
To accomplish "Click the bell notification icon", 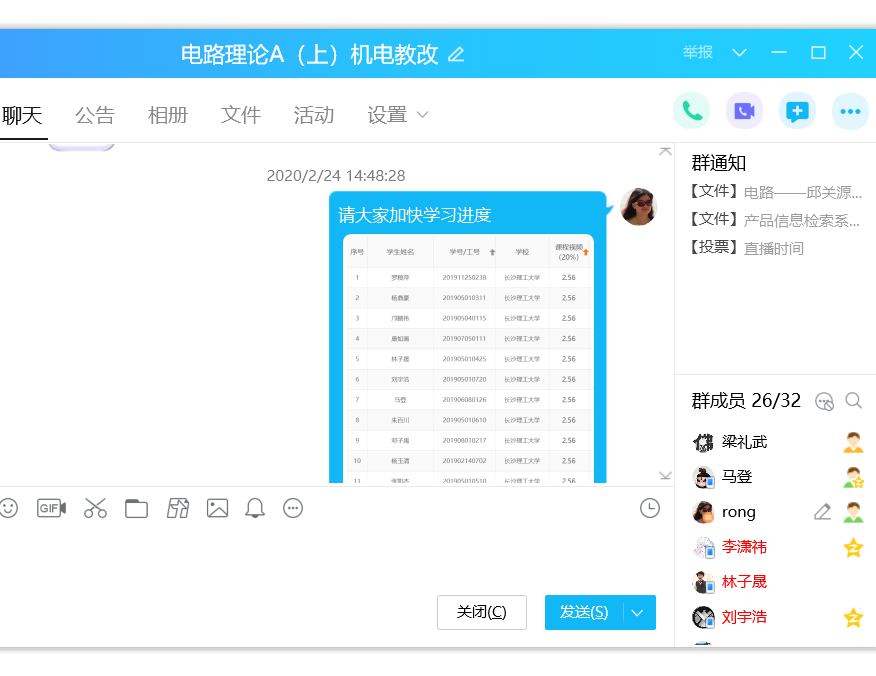I will [x=255, y=508].
